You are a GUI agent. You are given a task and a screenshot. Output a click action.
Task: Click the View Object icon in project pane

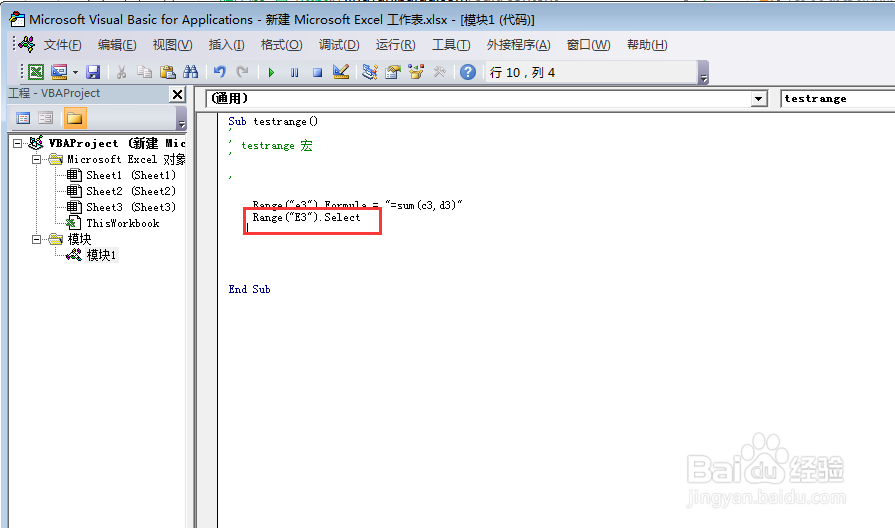pos(46,118)
